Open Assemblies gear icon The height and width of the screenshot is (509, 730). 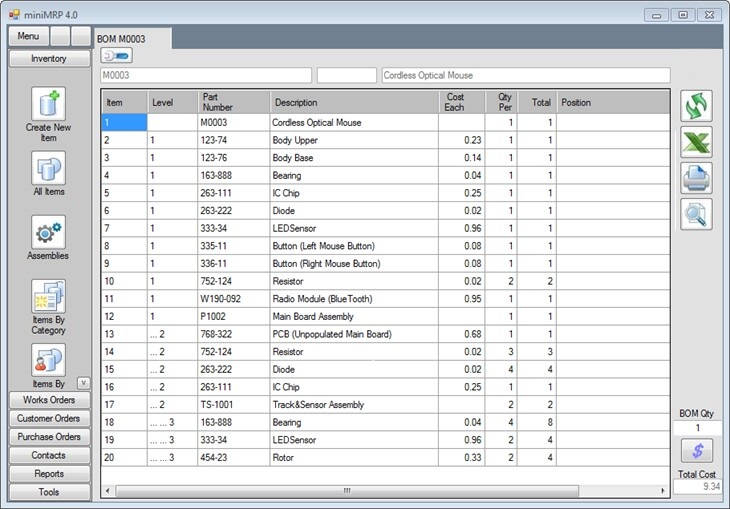(48, 232)
